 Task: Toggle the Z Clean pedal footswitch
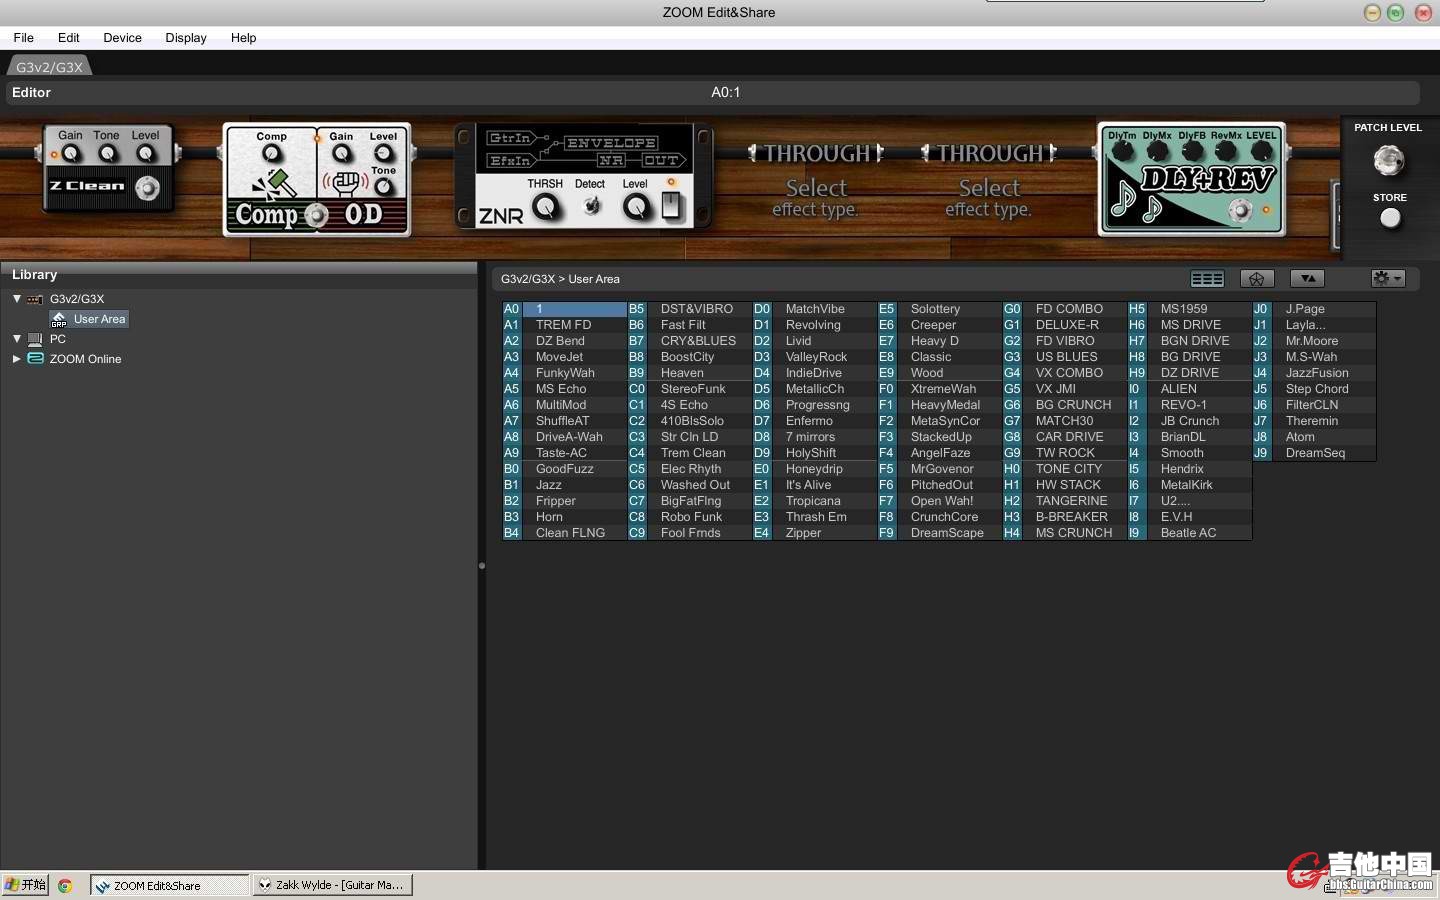[147, 188]
